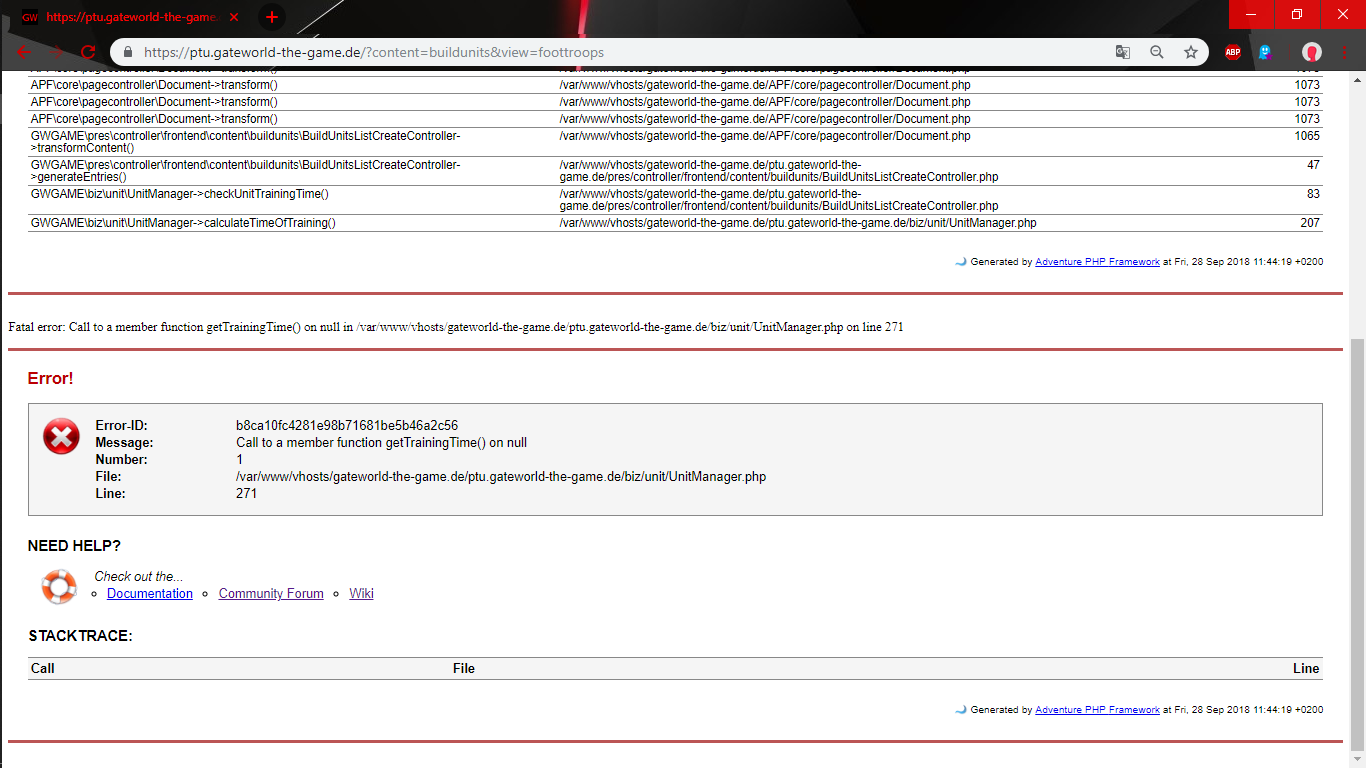Viewport: 1366px width, 768px height.
Task: Click the upper Adventure PHP Framework link
Action: 1097,262
